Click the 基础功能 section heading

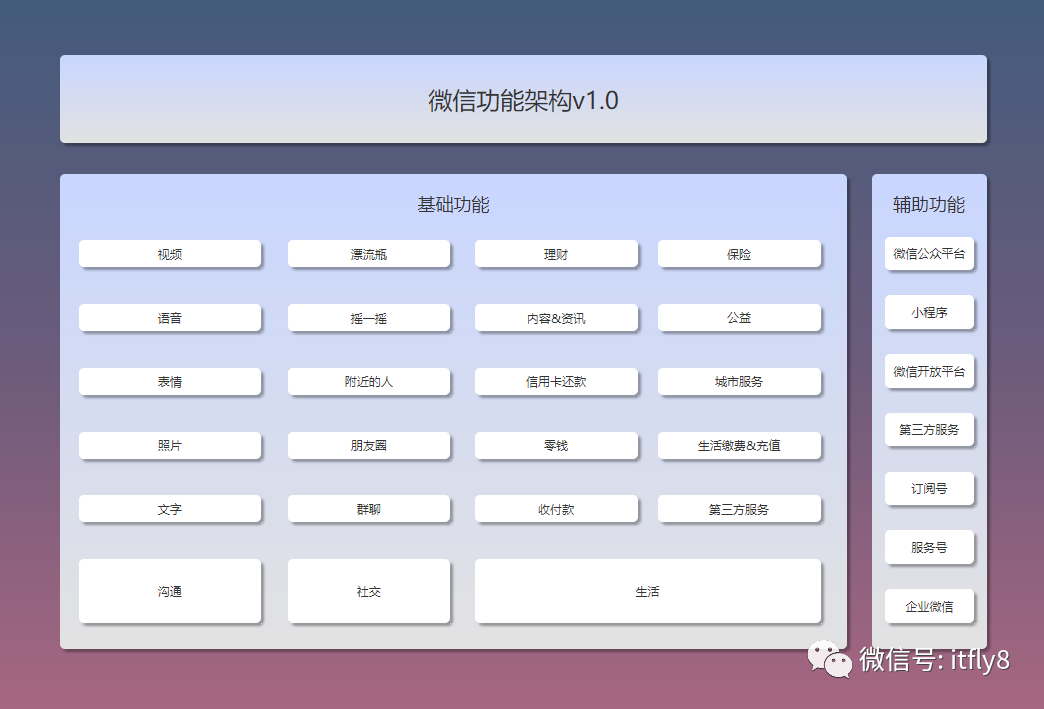pyautogui.click(x=453, y=204)
